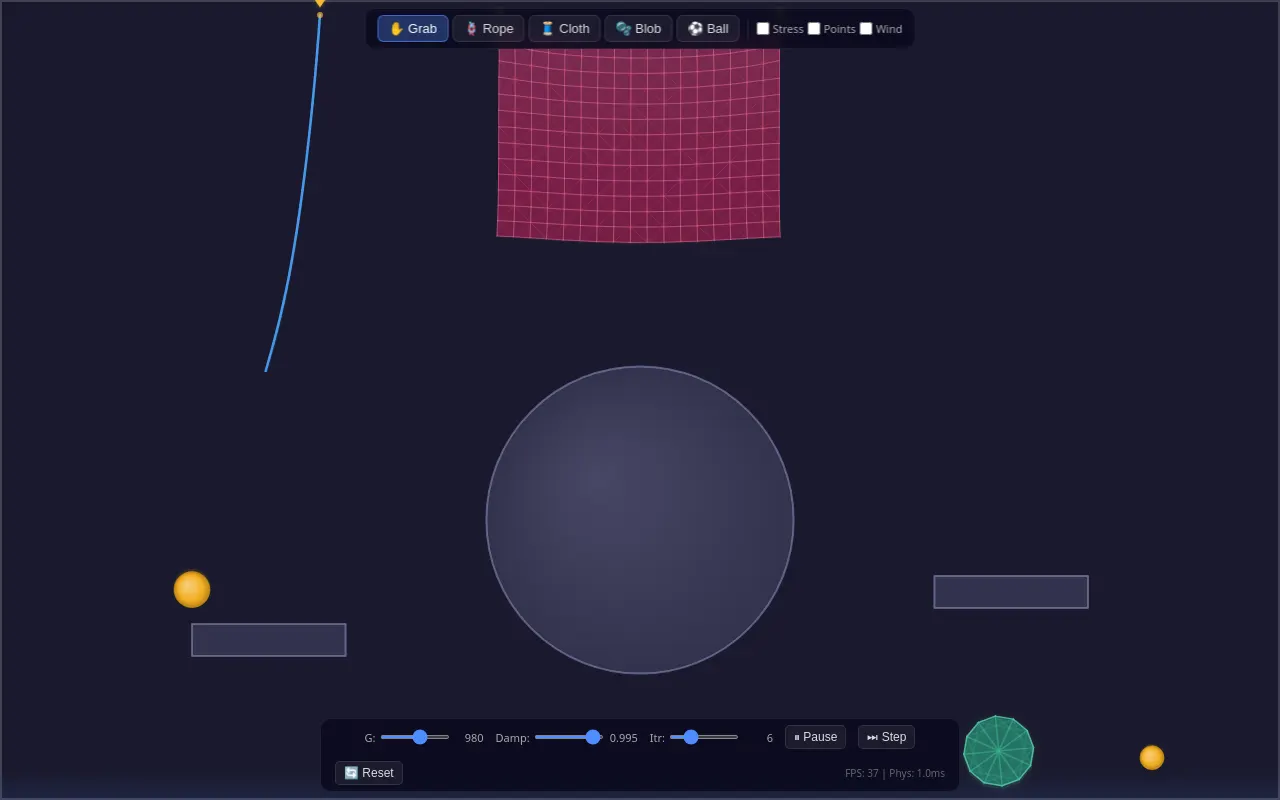Select the Rope tool
Screen dimensions: 1280x800
(488, 29)
